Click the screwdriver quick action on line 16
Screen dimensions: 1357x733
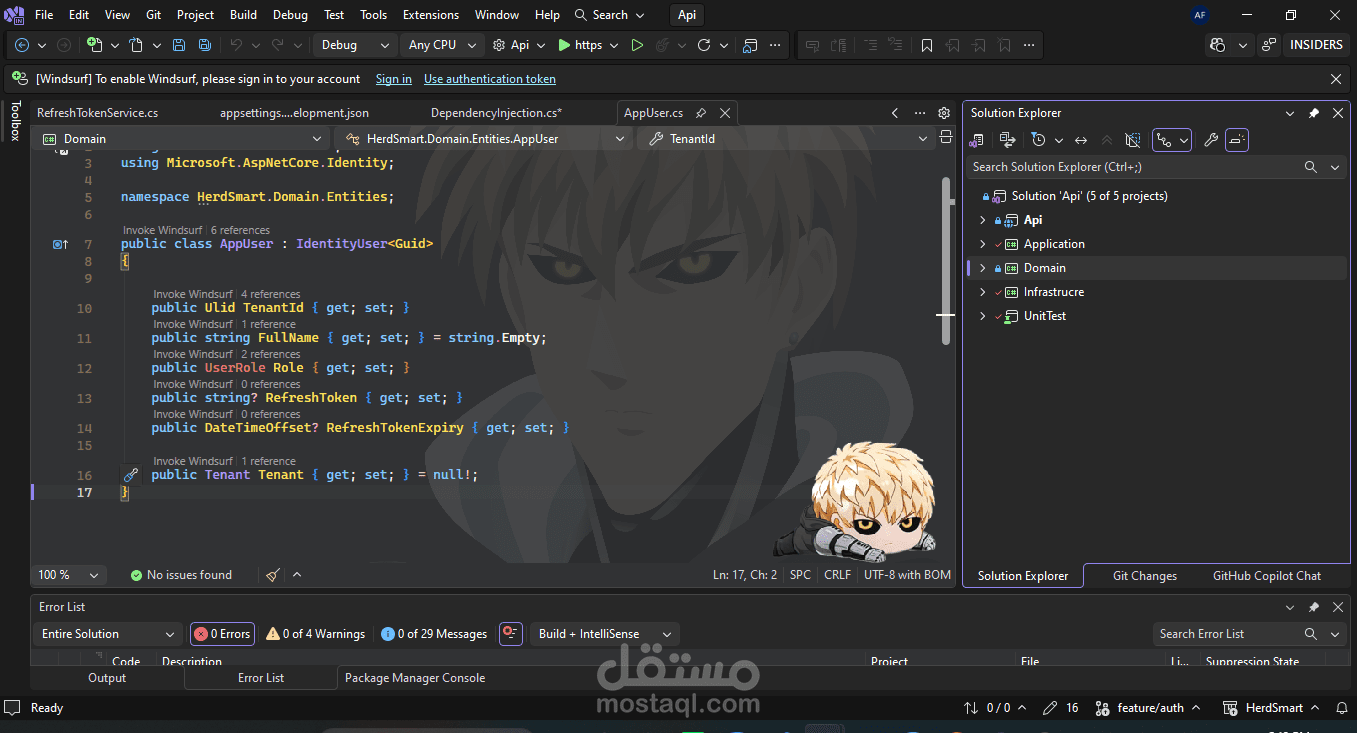pyautogui.click(x=130, y=475)
